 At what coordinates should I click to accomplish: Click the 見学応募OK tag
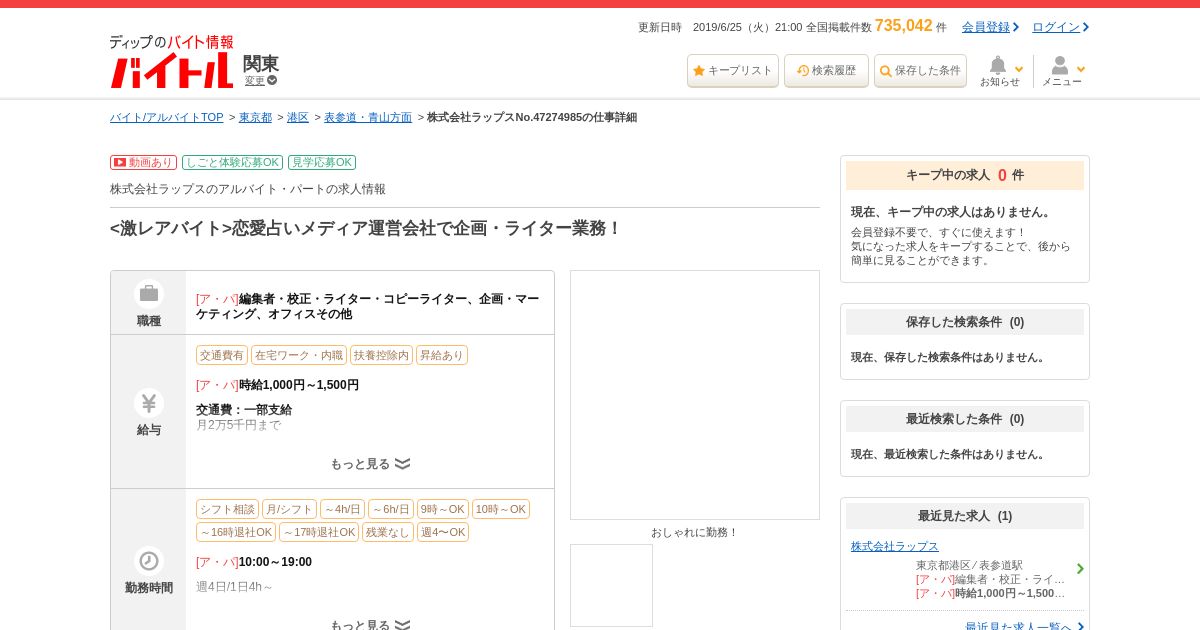click(322, 162)
